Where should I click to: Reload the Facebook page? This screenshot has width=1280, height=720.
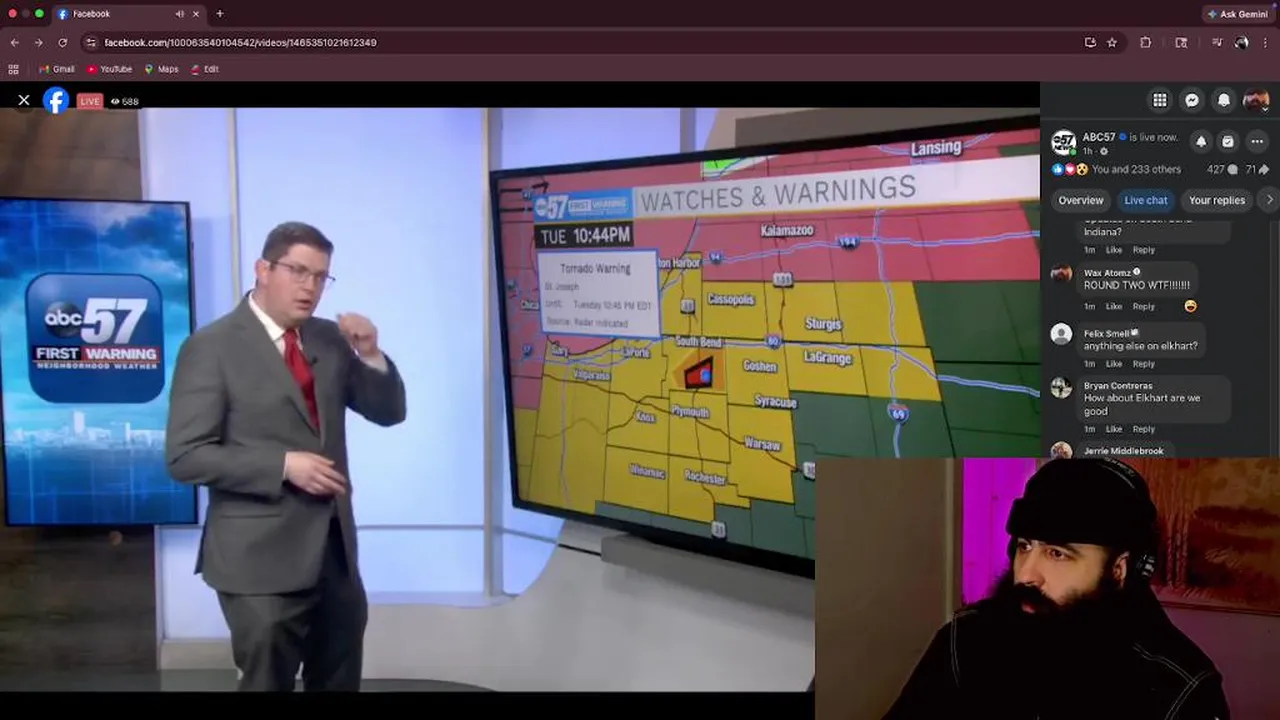(x=62, y=43)
